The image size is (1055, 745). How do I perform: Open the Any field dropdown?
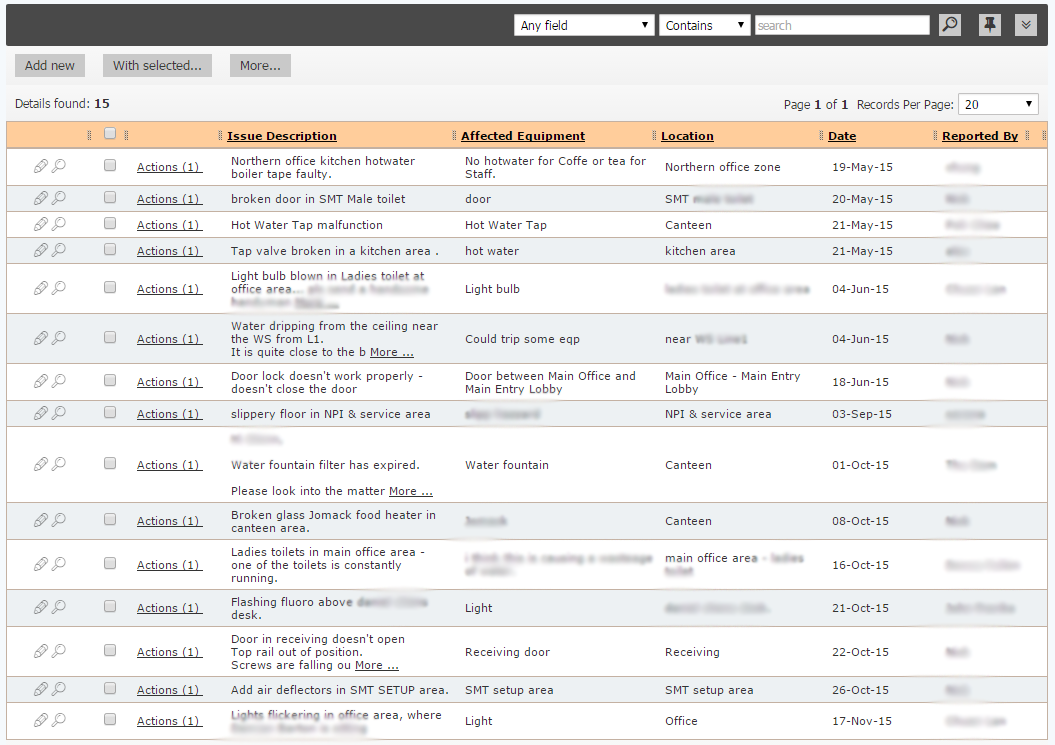point(583,25)
